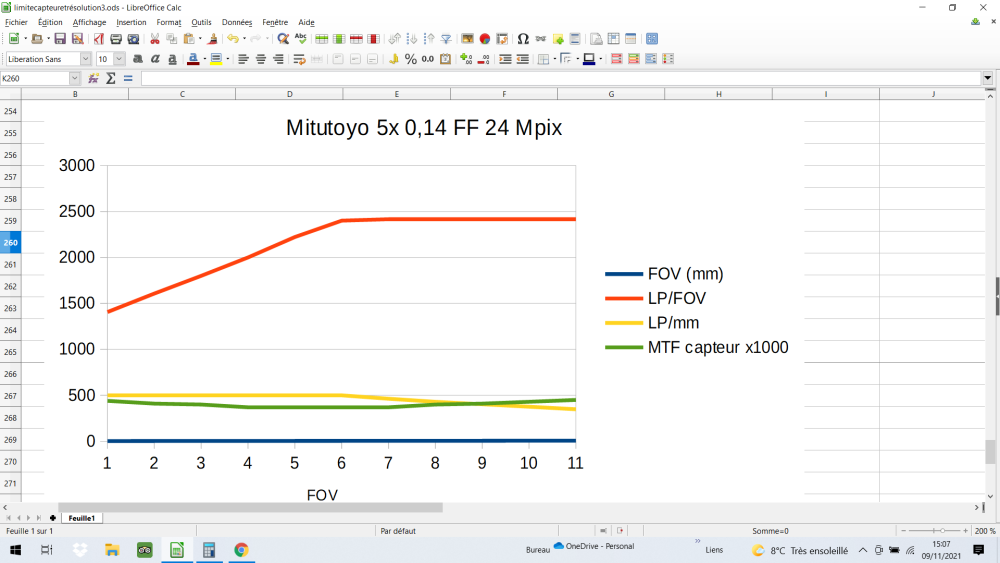1000x563 pixels.
Task: Open the Name Box cell reference dropdown
Action: click(75, 78)
